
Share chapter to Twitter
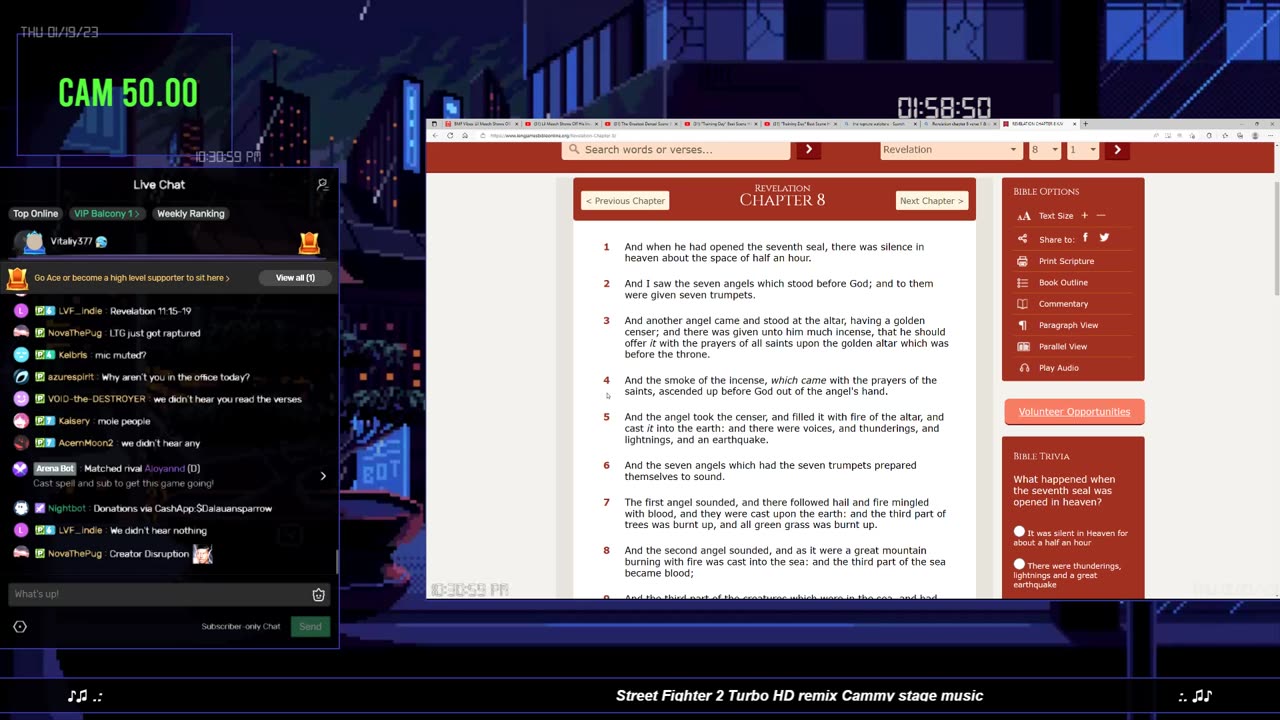coord(1104,238)
